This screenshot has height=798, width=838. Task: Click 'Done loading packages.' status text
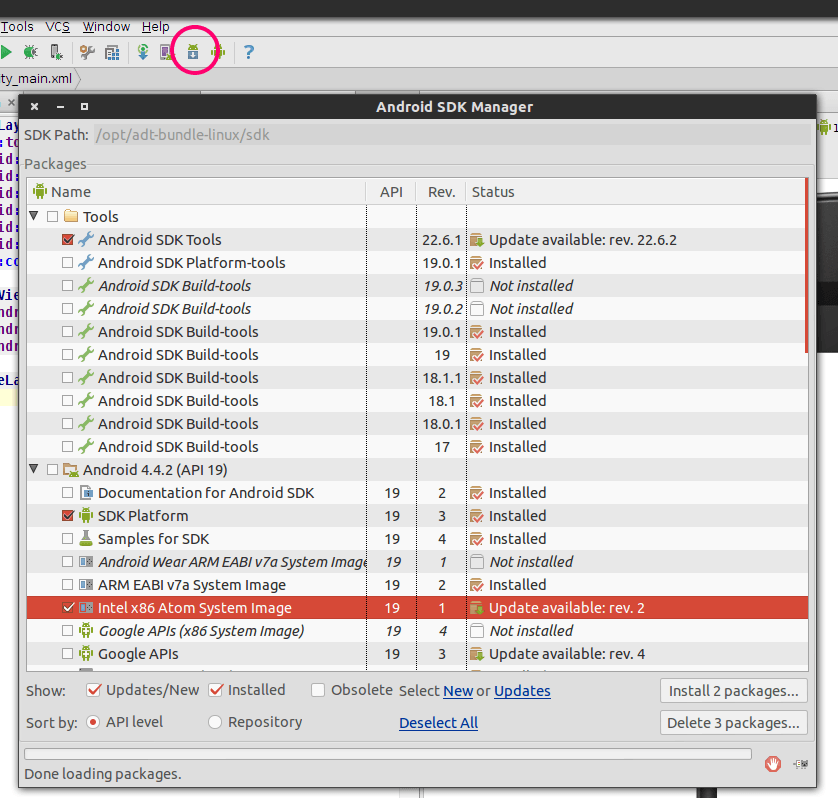pos(103,773)
